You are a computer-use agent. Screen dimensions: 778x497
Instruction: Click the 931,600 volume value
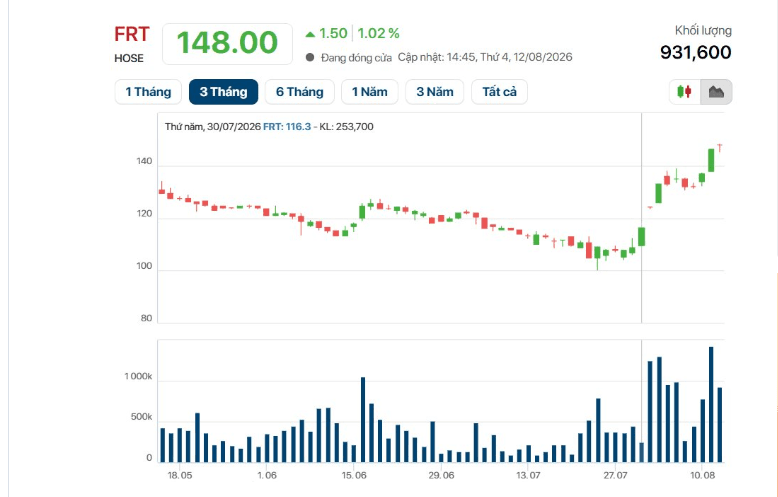[696, 52]
